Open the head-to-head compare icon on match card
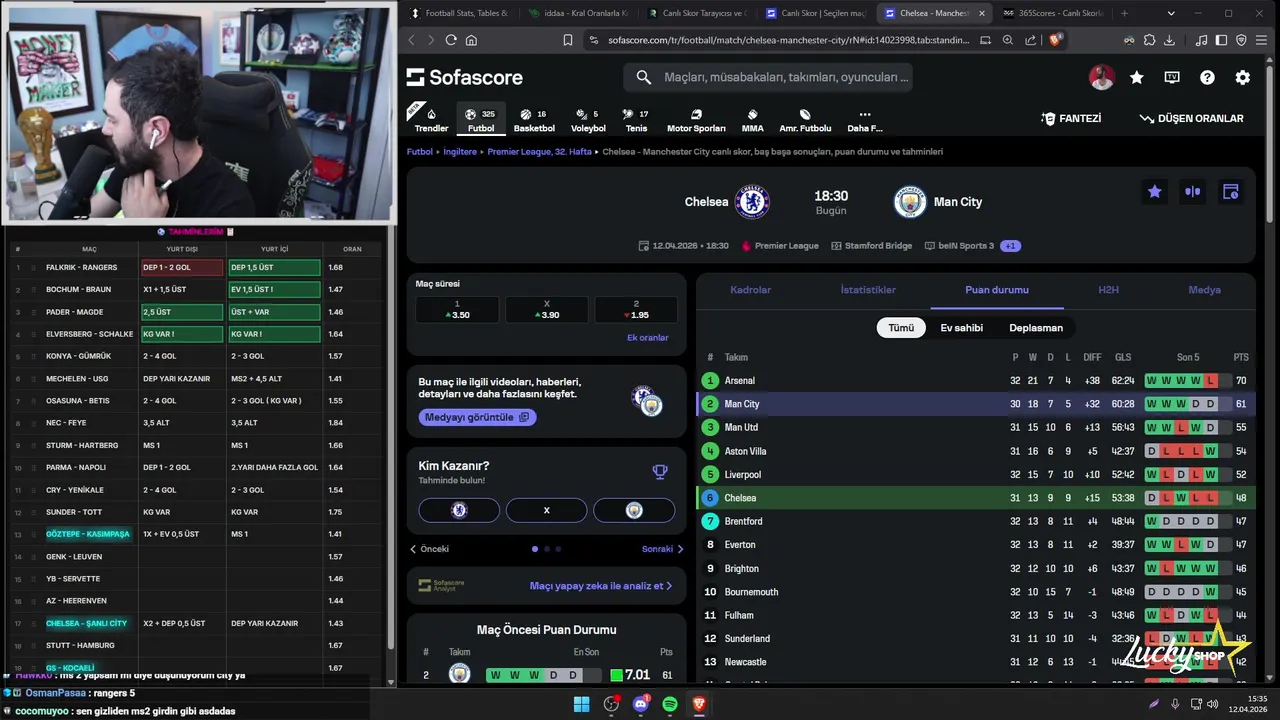This screenshot has height=720, width=1280. [x=1192, y=192]
